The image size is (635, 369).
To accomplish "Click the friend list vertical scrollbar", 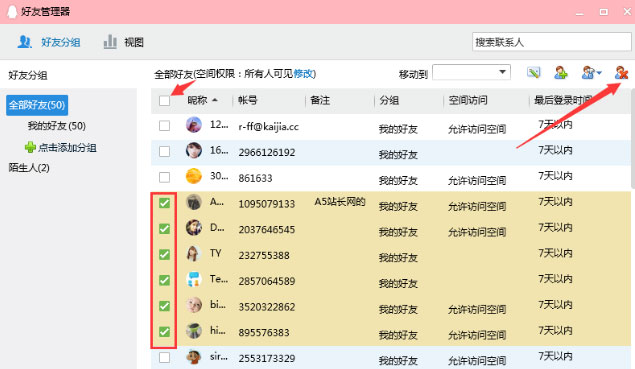I will pyautogui.click(x=633, y=139).
